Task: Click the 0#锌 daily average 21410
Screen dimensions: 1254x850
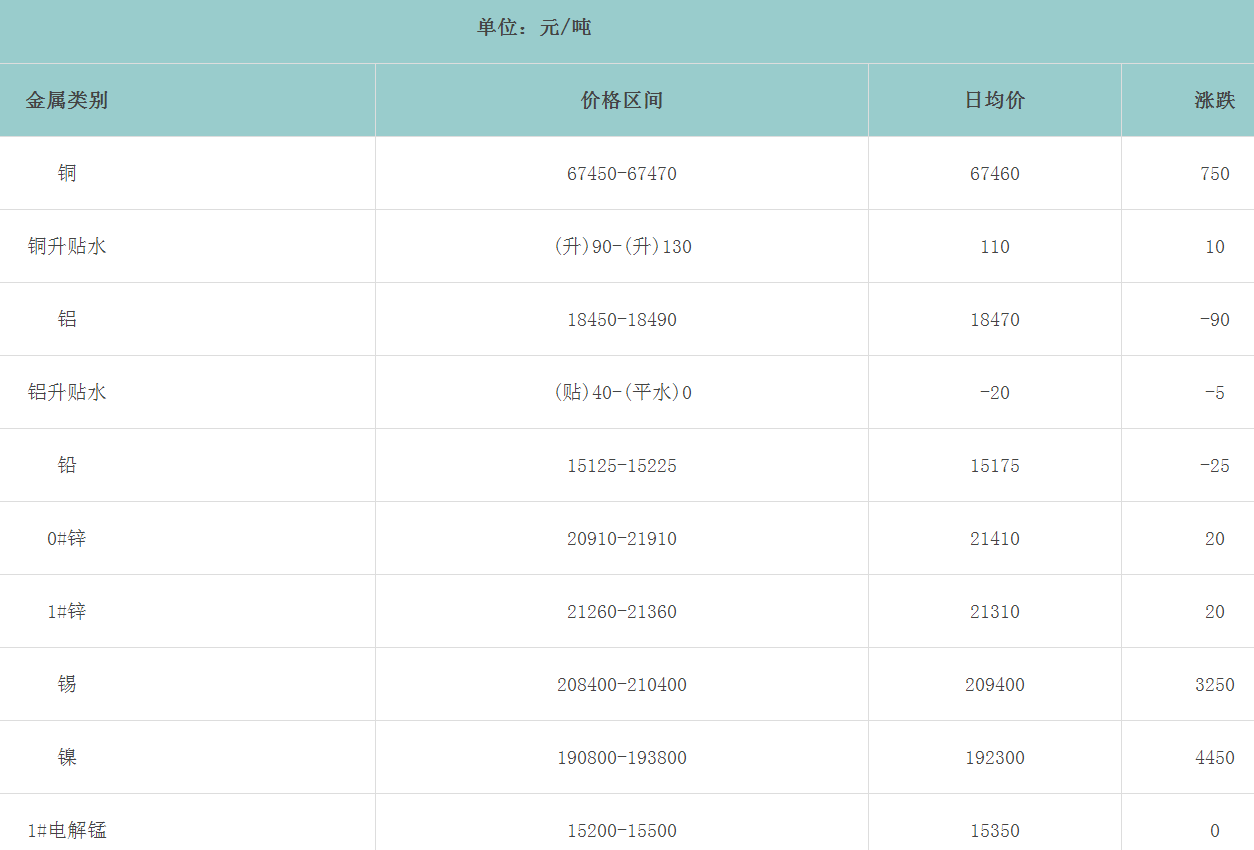Action: click(995, 539)
